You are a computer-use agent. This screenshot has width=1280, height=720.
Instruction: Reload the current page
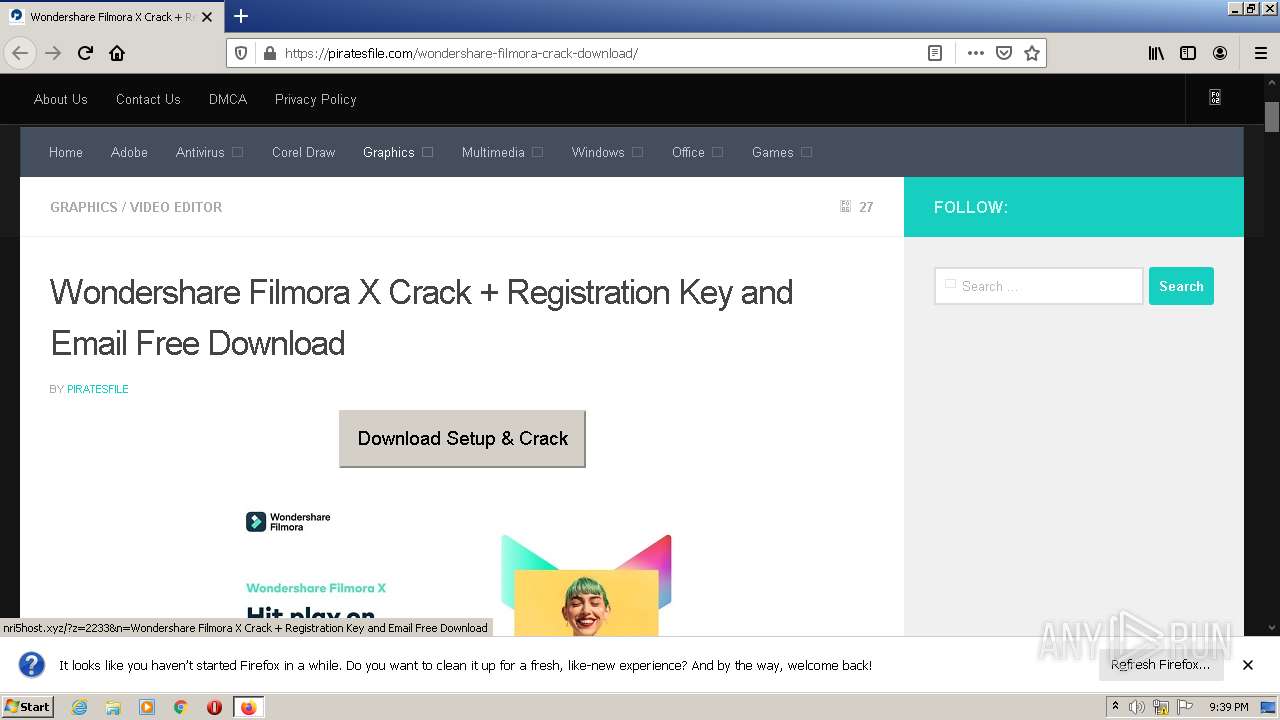(85, 53)
